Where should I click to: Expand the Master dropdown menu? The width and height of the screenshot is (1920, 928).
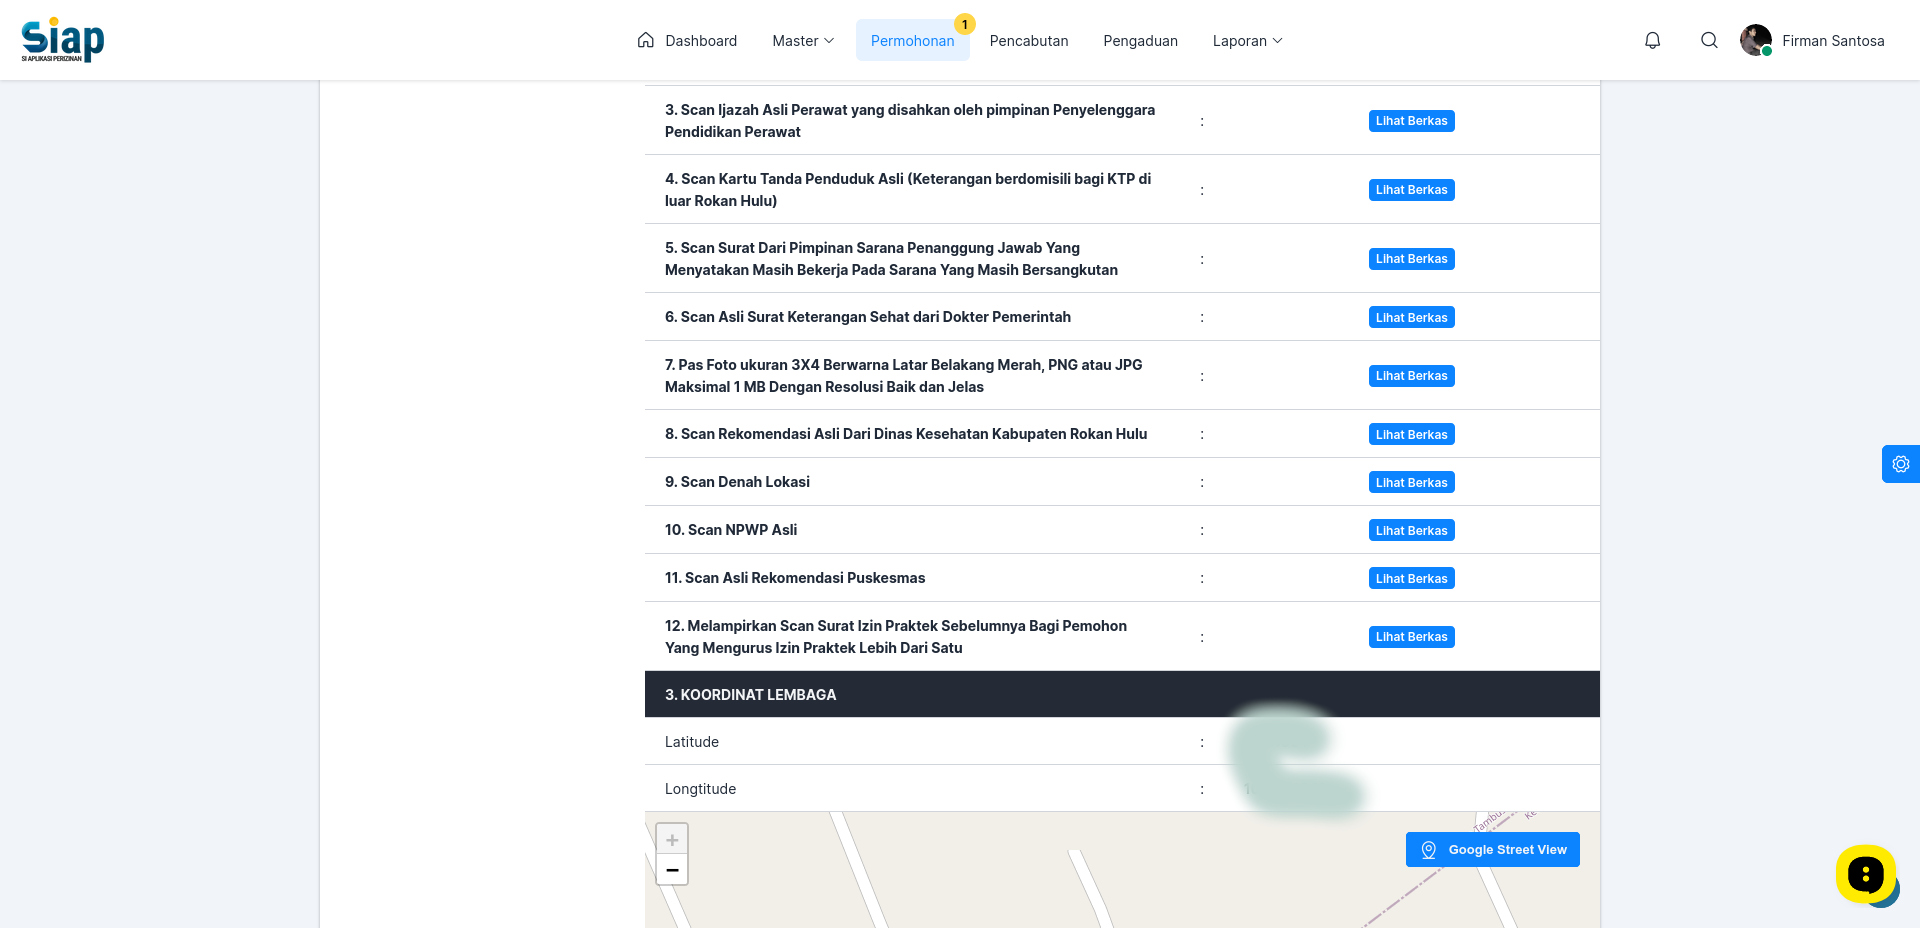coord(803,41)
